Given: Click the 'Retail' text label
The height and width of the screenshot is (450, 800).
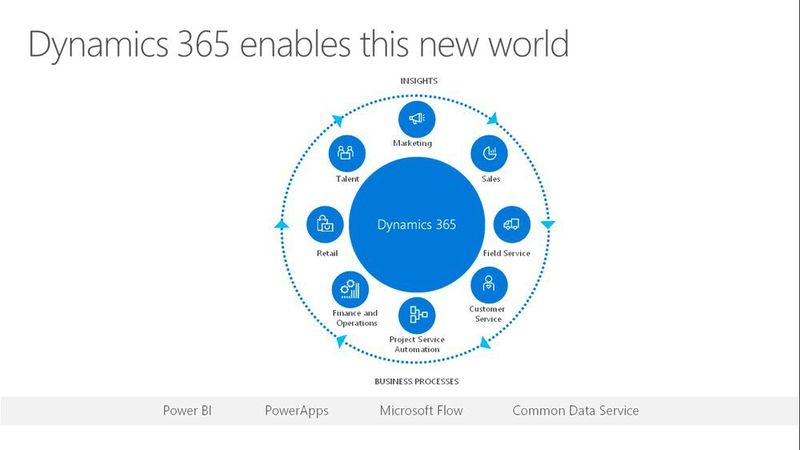Looking at the screenshot, I should point(327,253).
